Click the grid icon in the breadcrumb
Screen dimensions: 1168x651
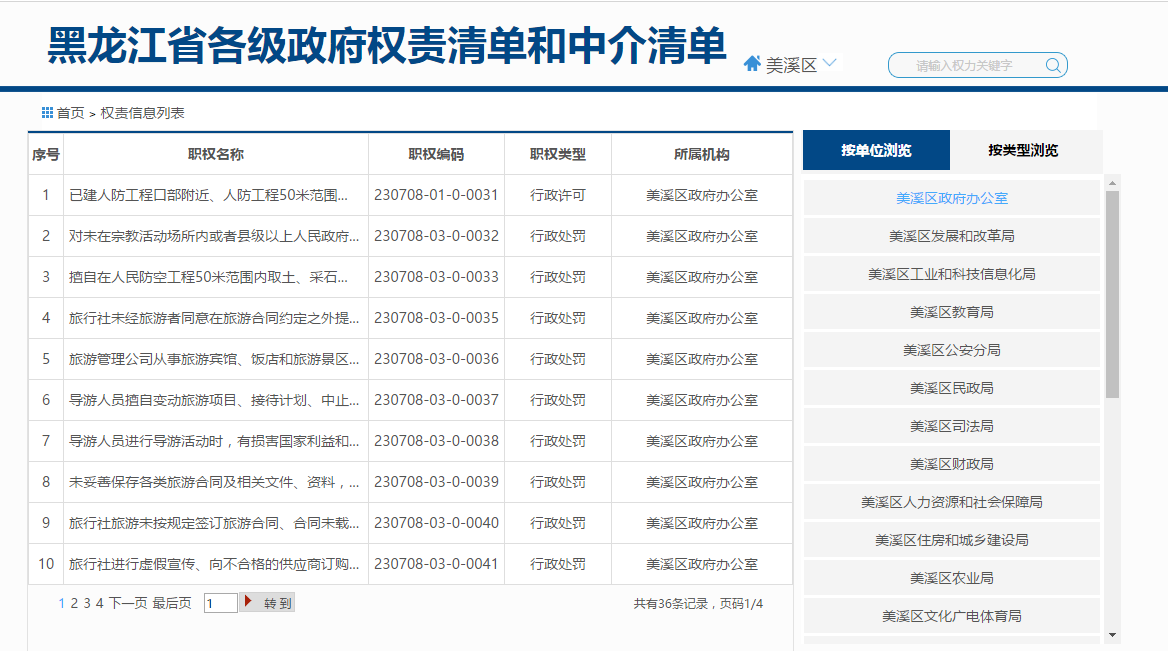(47, 112)
